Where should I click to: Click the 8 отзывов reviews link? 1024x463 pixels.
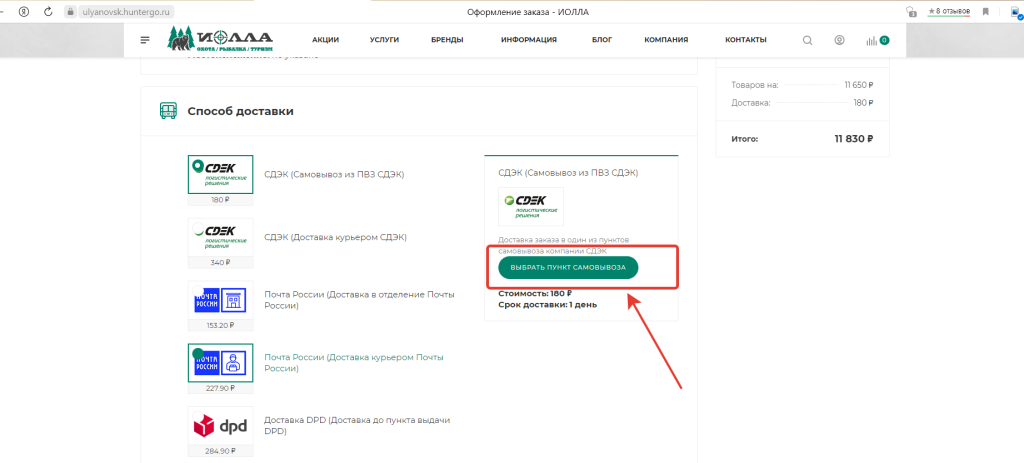point(949,11)
